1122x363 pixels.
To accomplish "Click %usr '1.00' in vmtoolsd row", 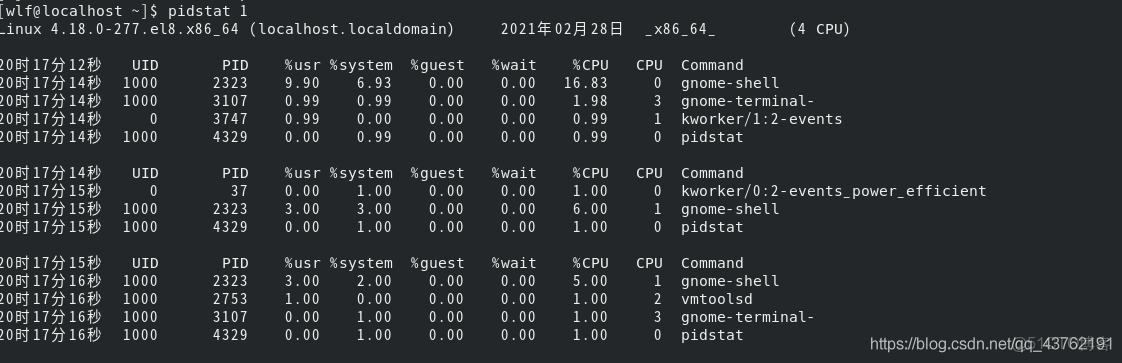I will (302, 299).
